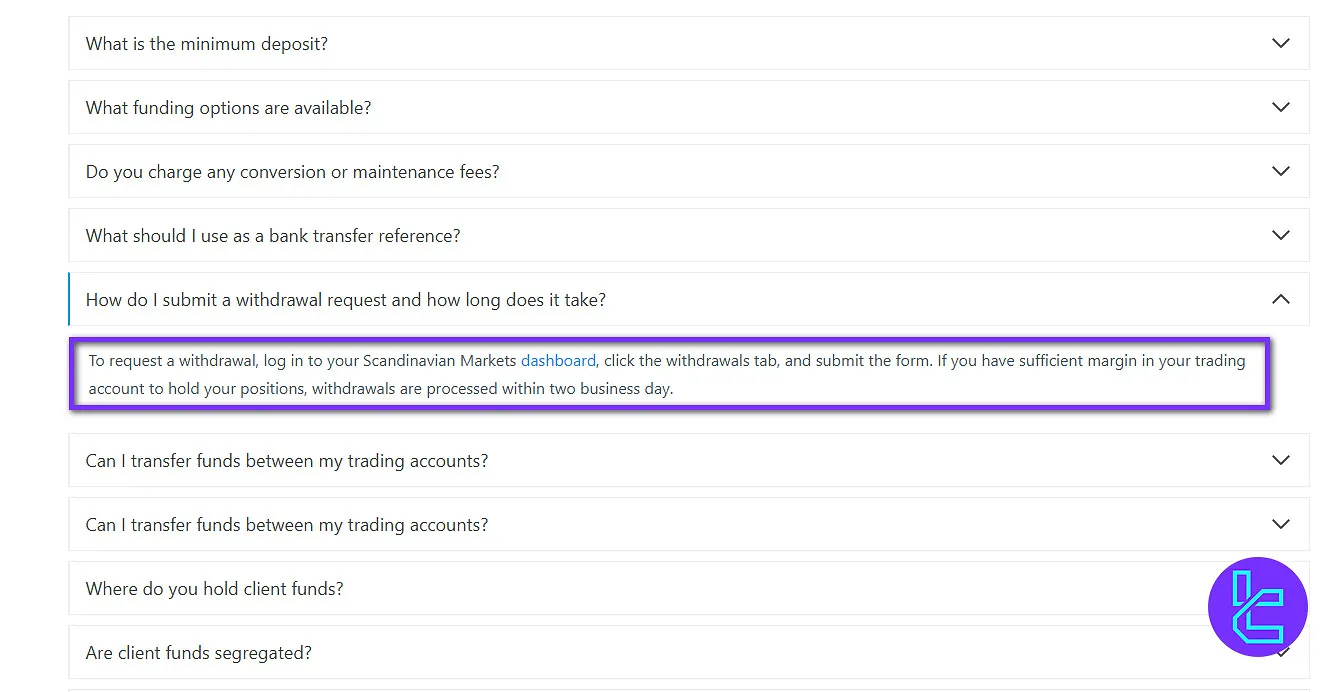
Task: Click the chevron on the lower transfer funds question
Action: pos(1280,525)
